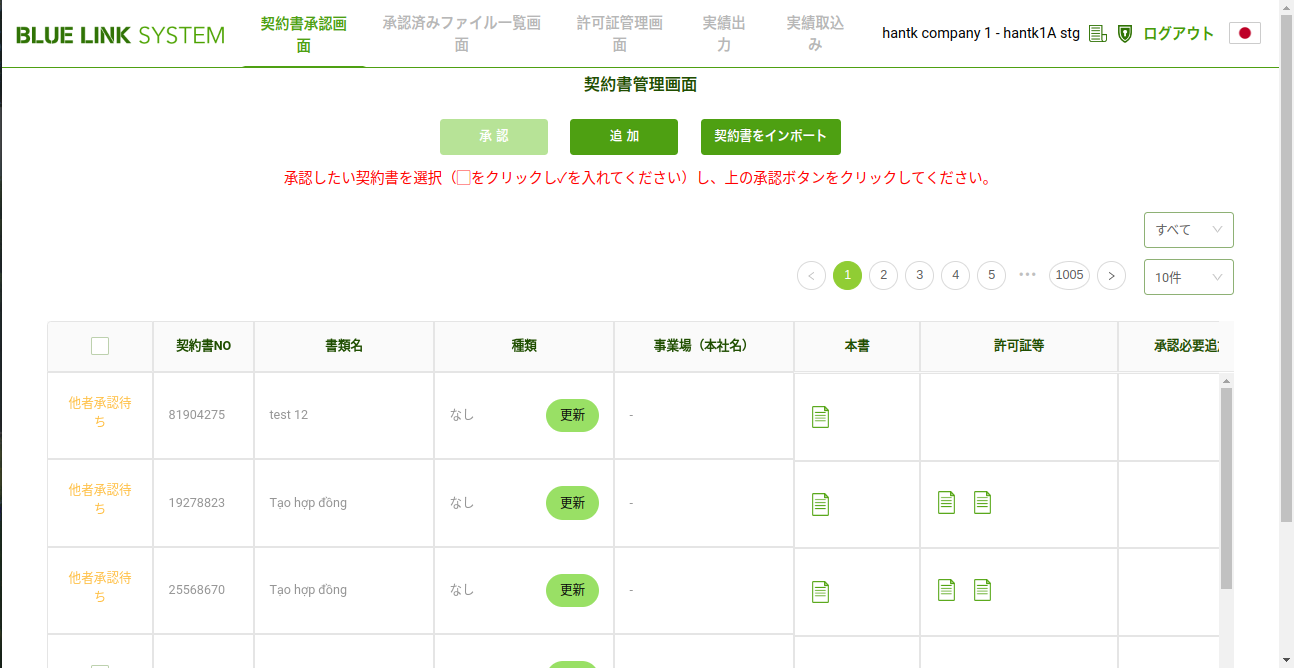Select the 実績取込み tab
Viewport: 1294px width, 668px height.
coord(815,34)
